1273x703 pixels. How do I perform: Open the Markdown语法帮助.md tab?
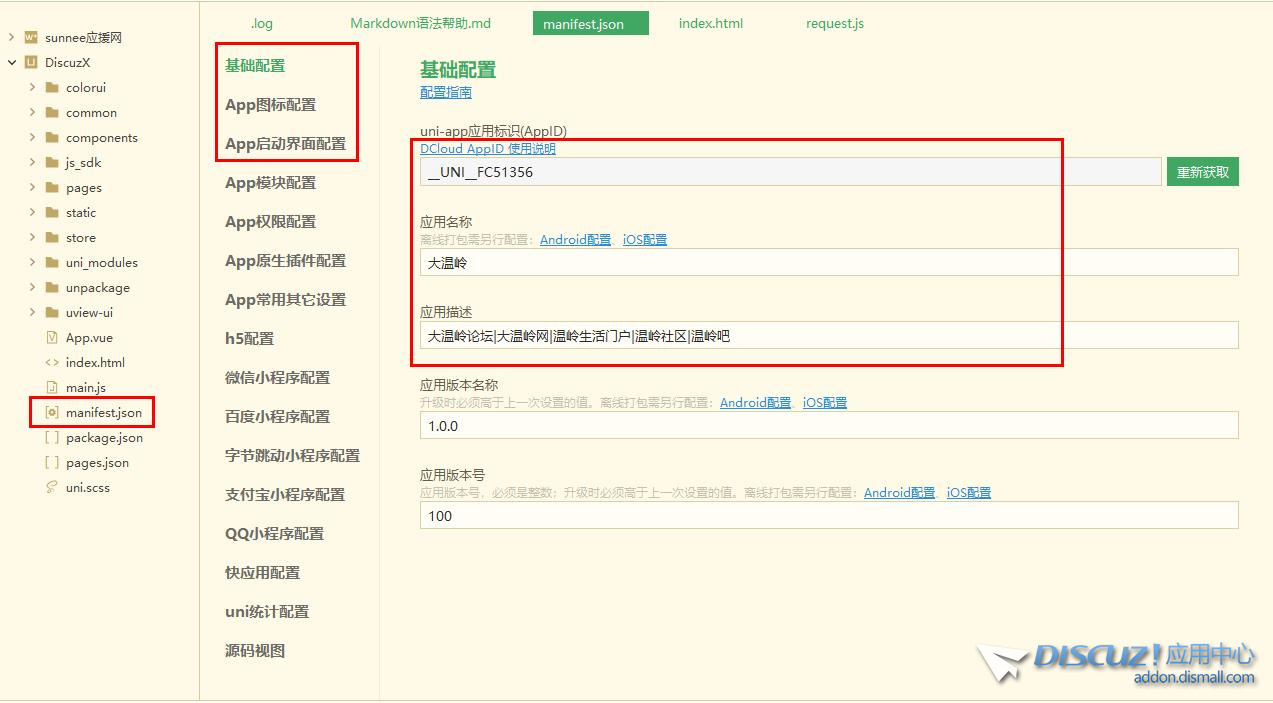[420, 23]
